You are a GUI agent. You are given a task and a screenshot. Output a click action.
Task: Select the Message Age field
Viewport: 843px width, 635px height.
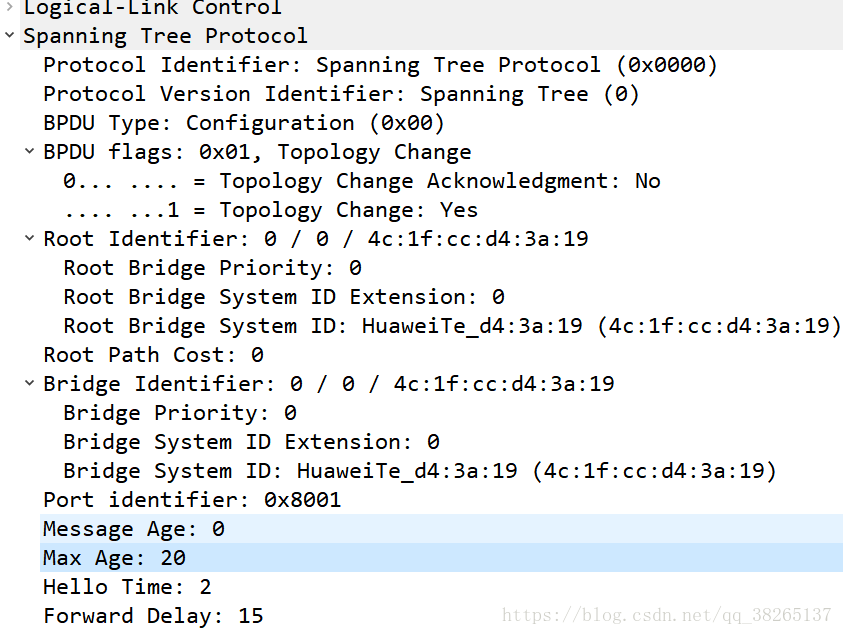(134, 529)
